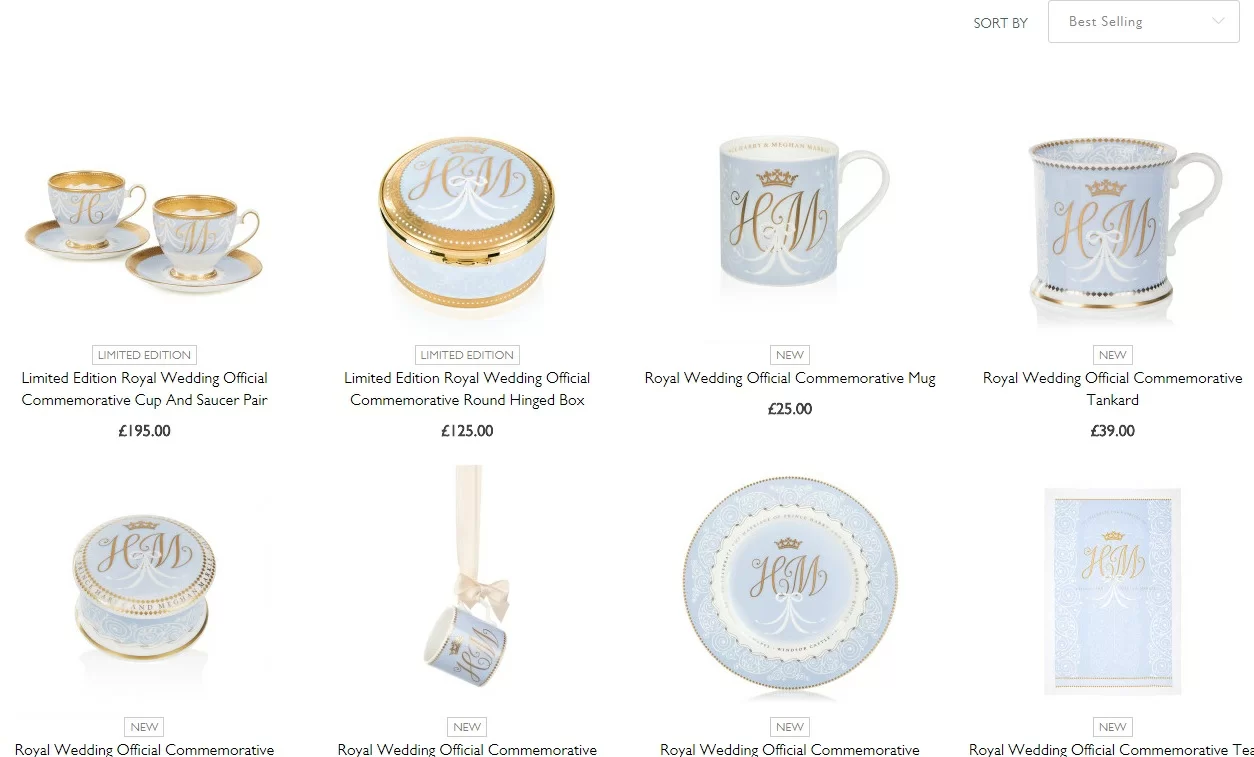Click the NEW badge above Tankard title

click(x=1113, y=355)
